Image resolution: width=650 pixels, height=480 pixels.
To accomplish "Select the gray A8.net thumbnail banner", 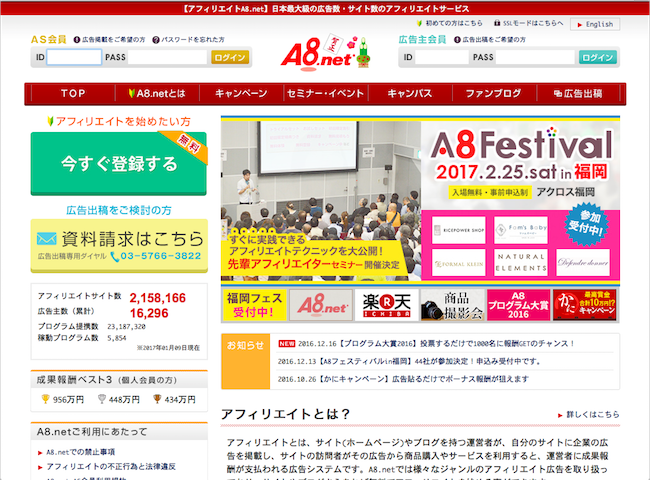I will [x=321, y=305].
